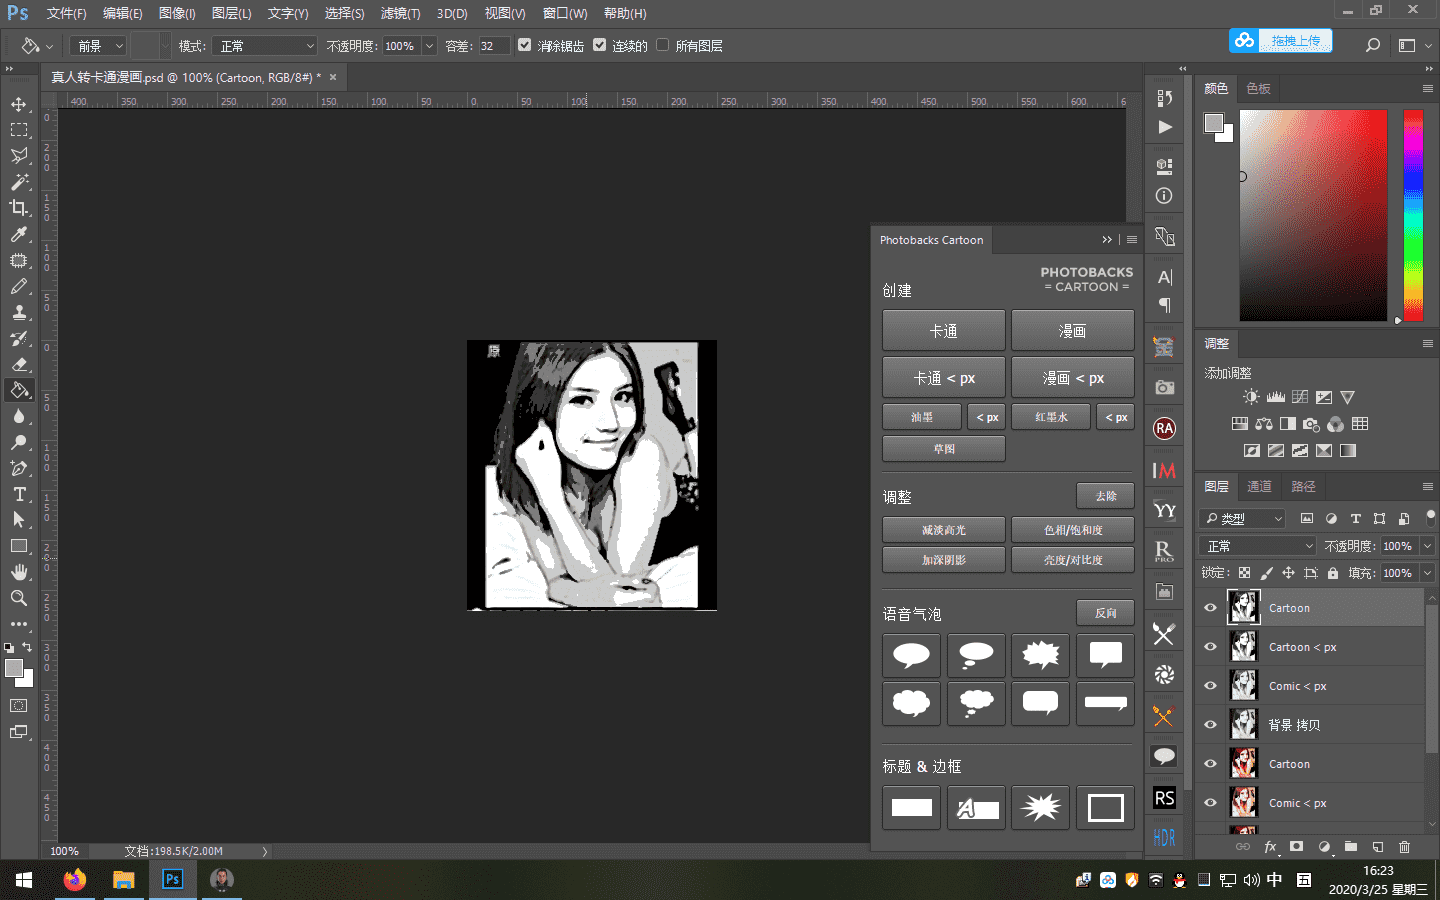Open the HDR plugin panel icon
This screenshot has height=900, width=1440.
pyautogui.click(x=1164, y=838)
